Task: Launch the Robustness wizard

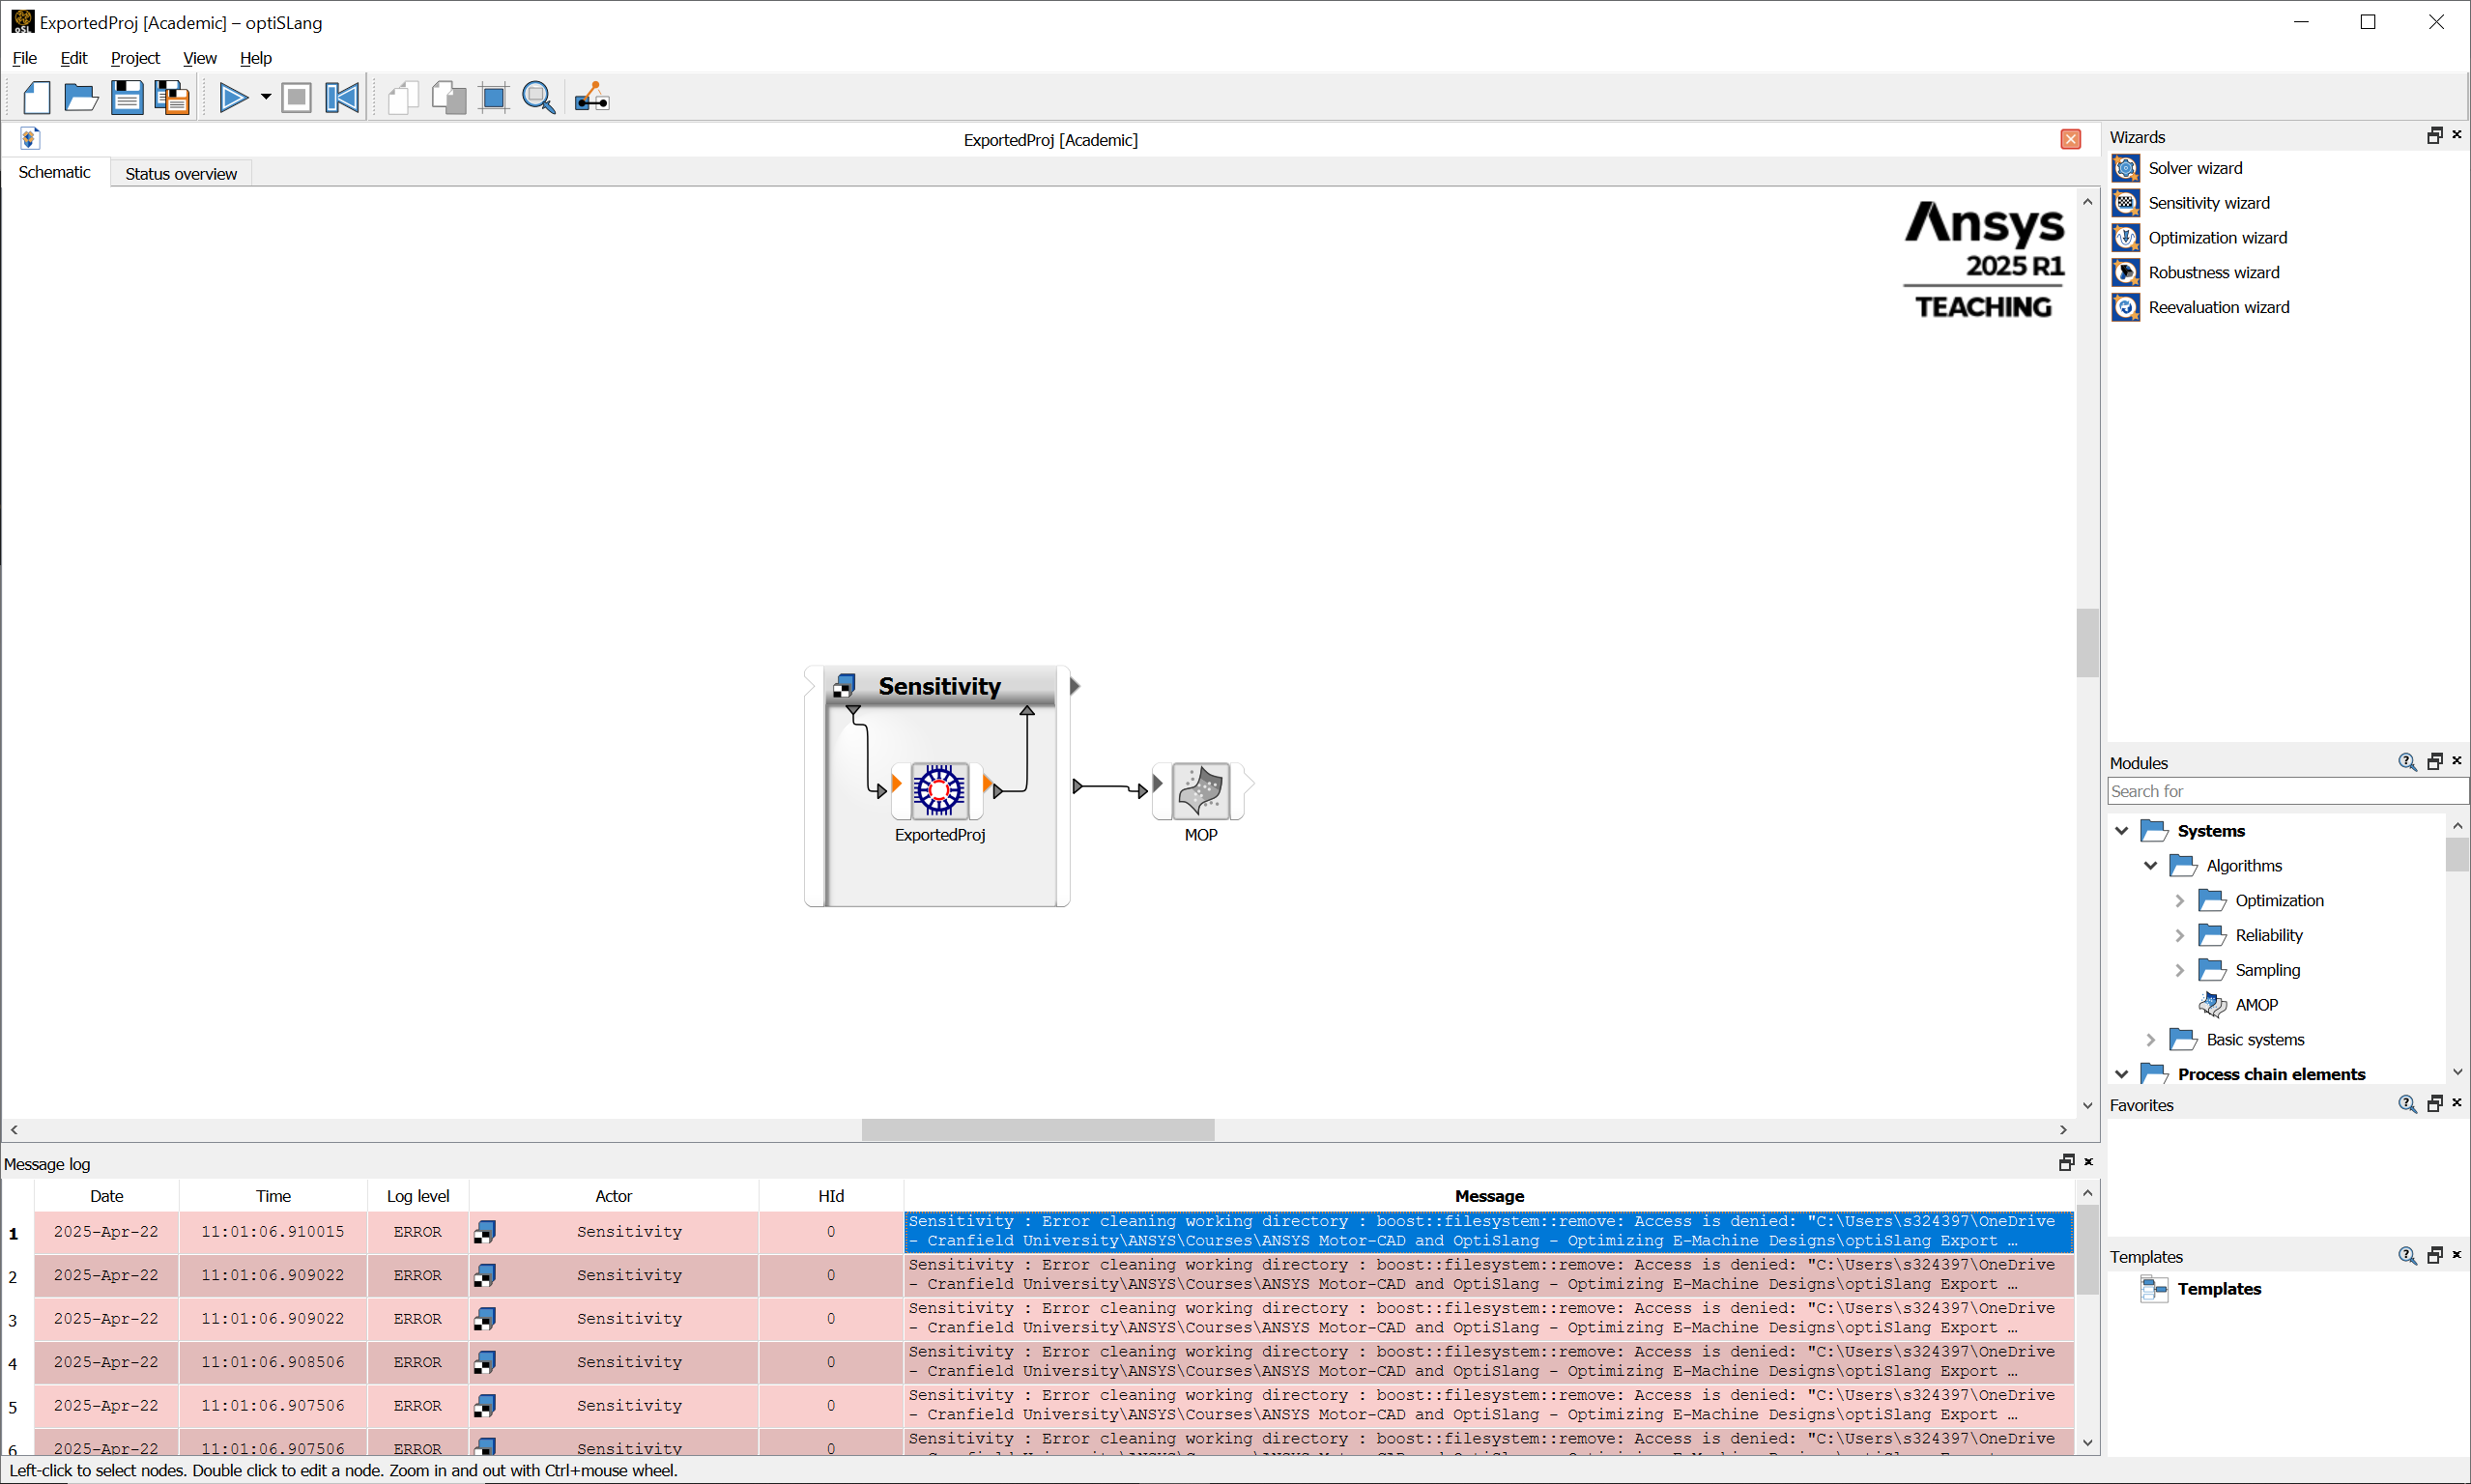Action: tap(2213, 272)
